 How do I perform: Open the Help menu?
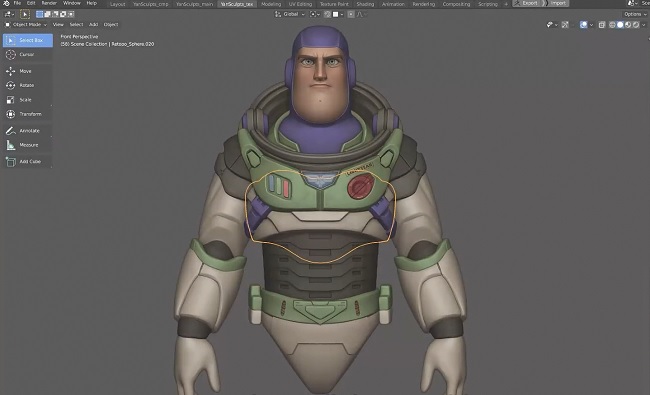click(92, 3)
